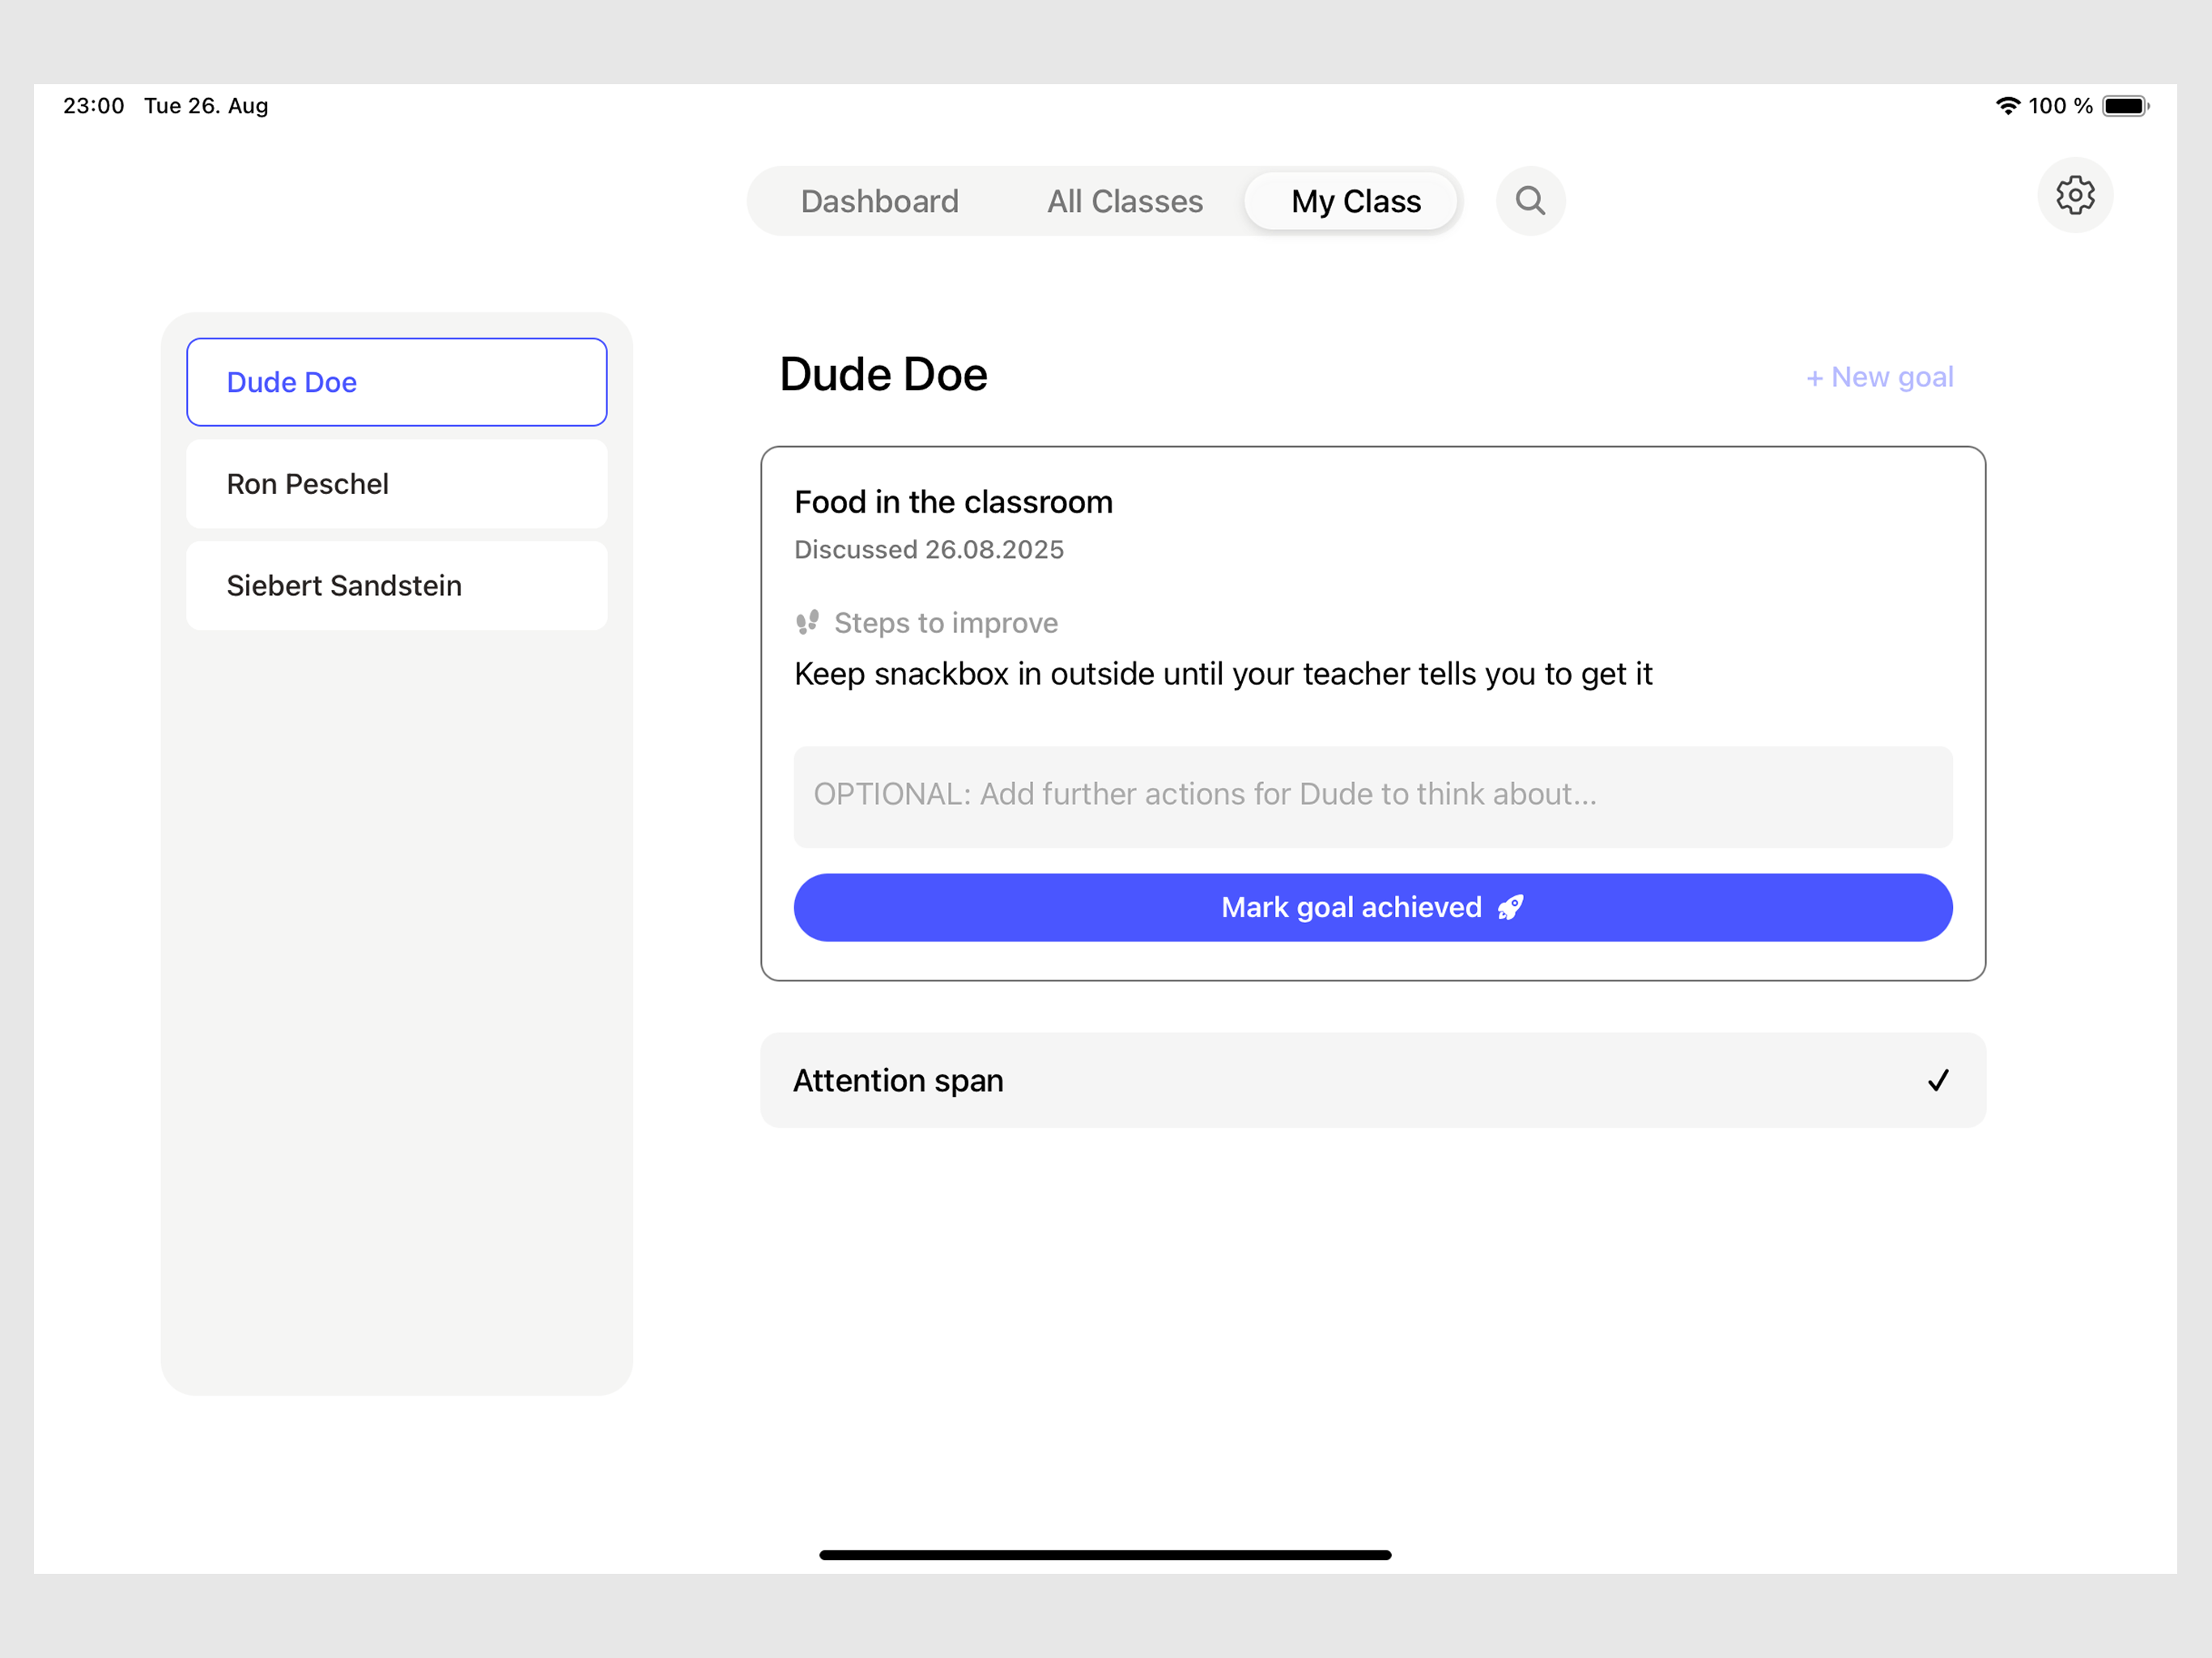Open the search magnifier icon
This screenshot has width=2212, height=1658.
click(x=1530, y=201)
